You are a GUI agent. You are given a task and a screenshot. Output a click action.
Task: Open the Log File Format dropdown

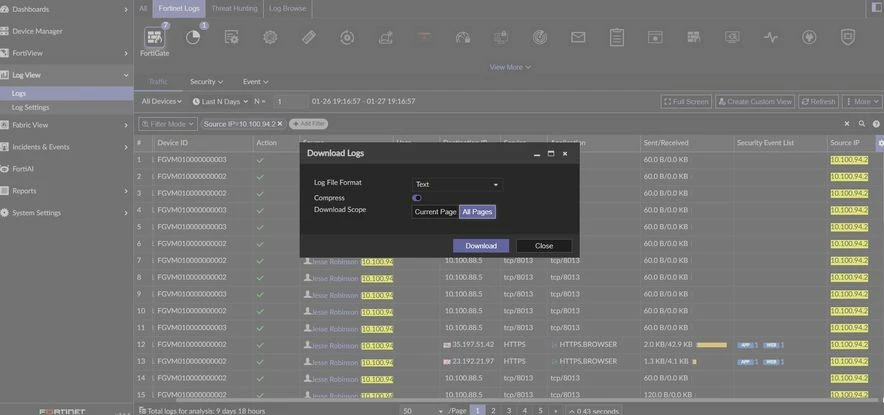tap(457, 184)
